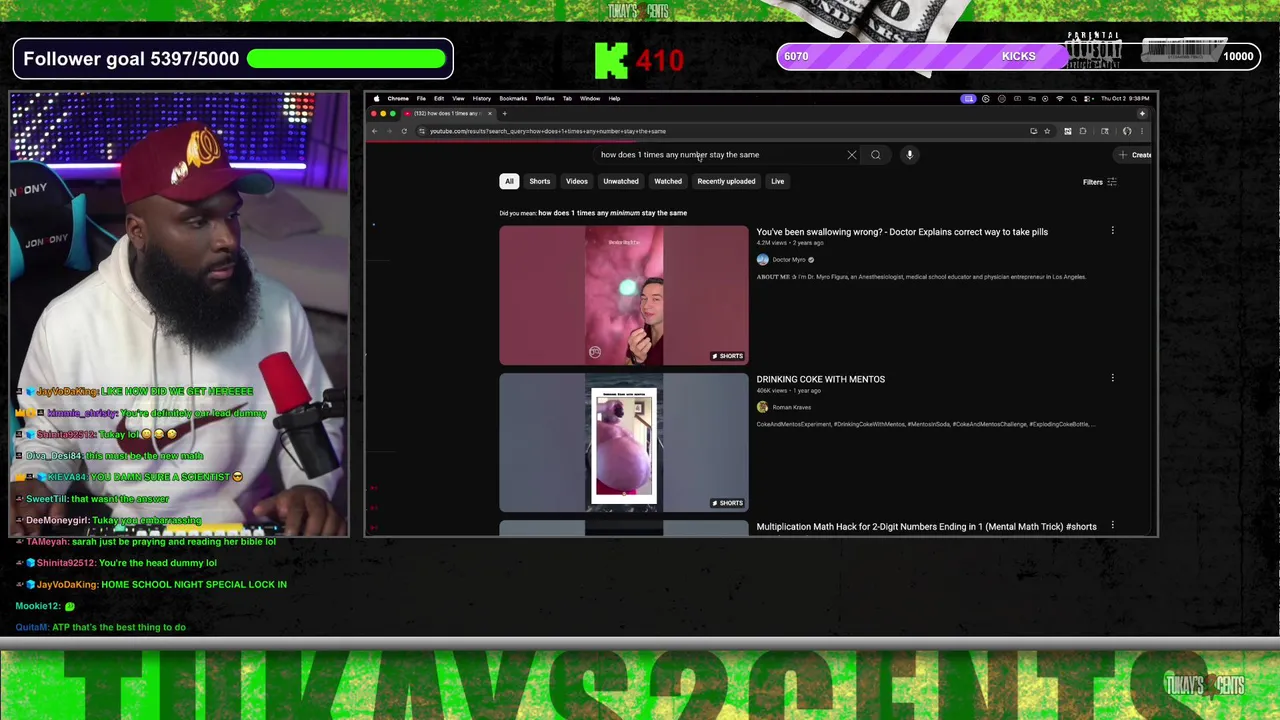Open the search Filters panel
Viewport: 1280px width, 720px height.
[1099, 182]
